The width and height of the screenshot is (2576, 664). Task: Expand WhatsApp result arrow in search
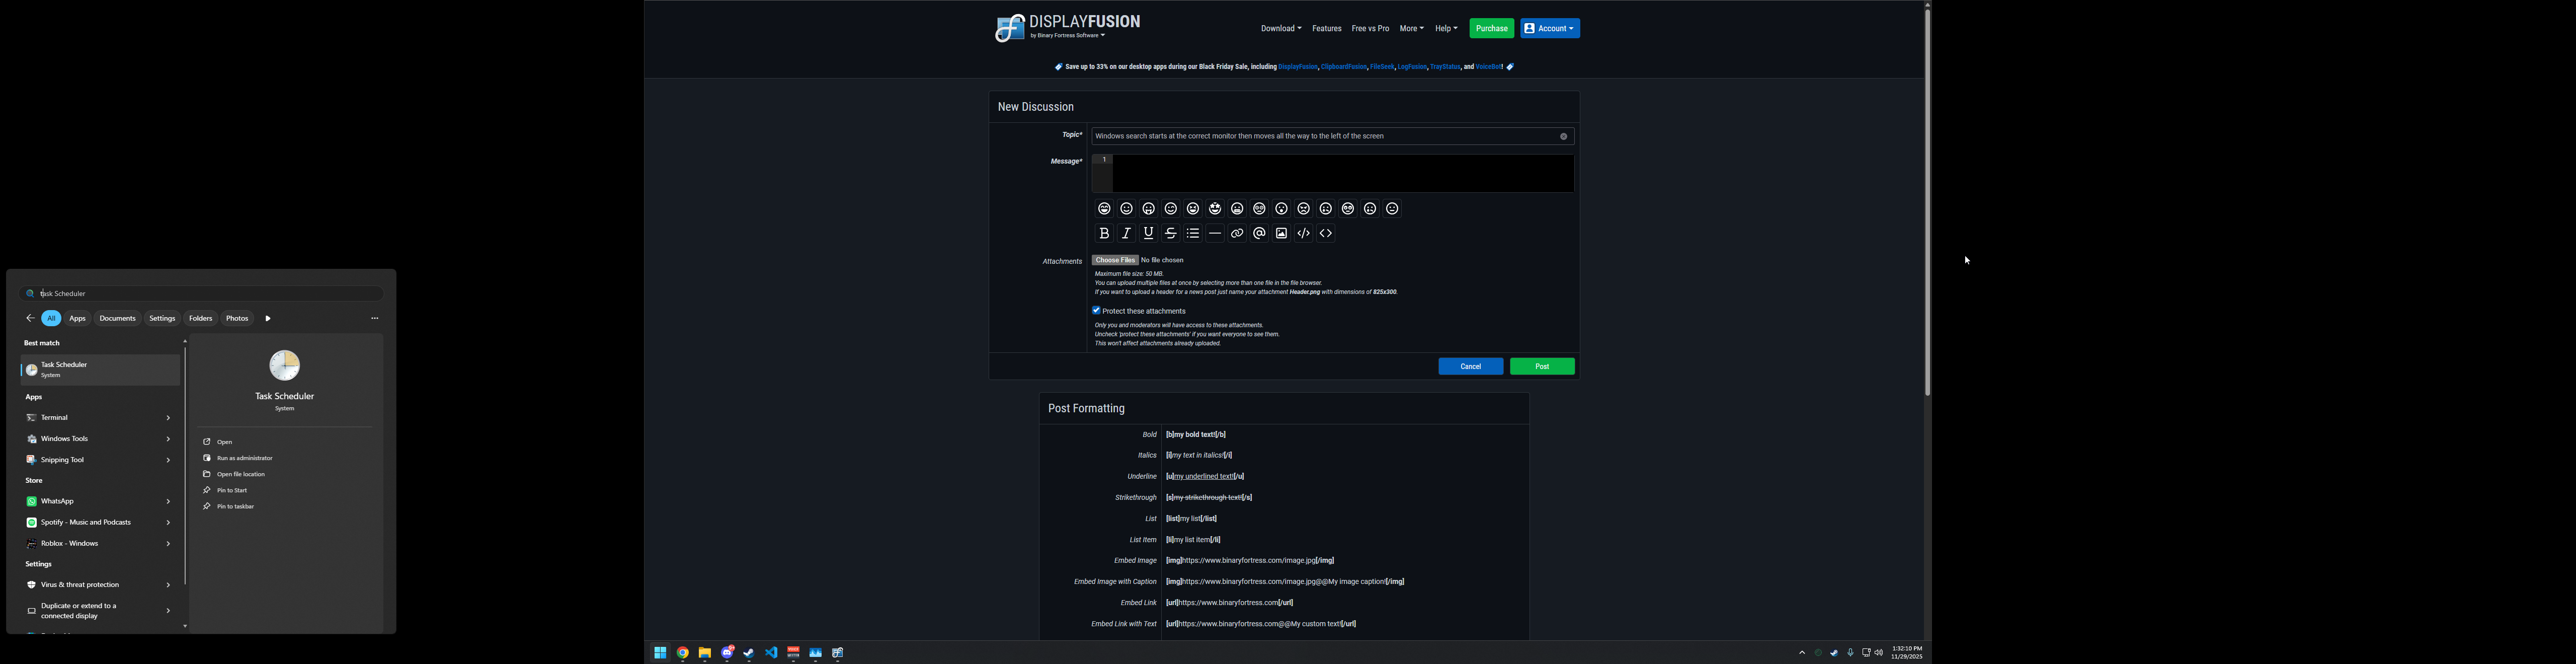[168, 502]
